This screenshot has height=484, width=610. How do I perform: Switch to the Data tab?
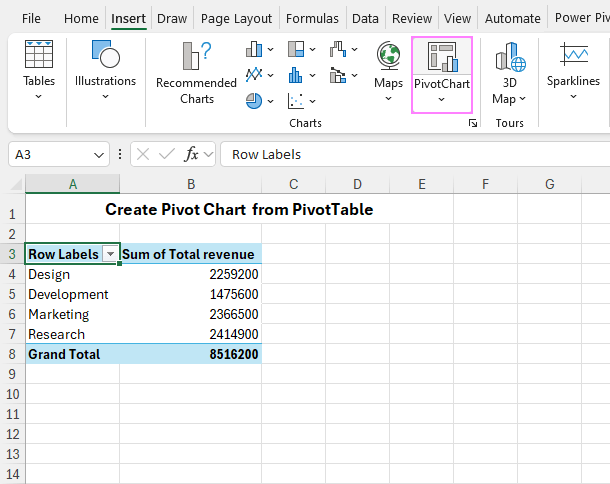(365, 18)
